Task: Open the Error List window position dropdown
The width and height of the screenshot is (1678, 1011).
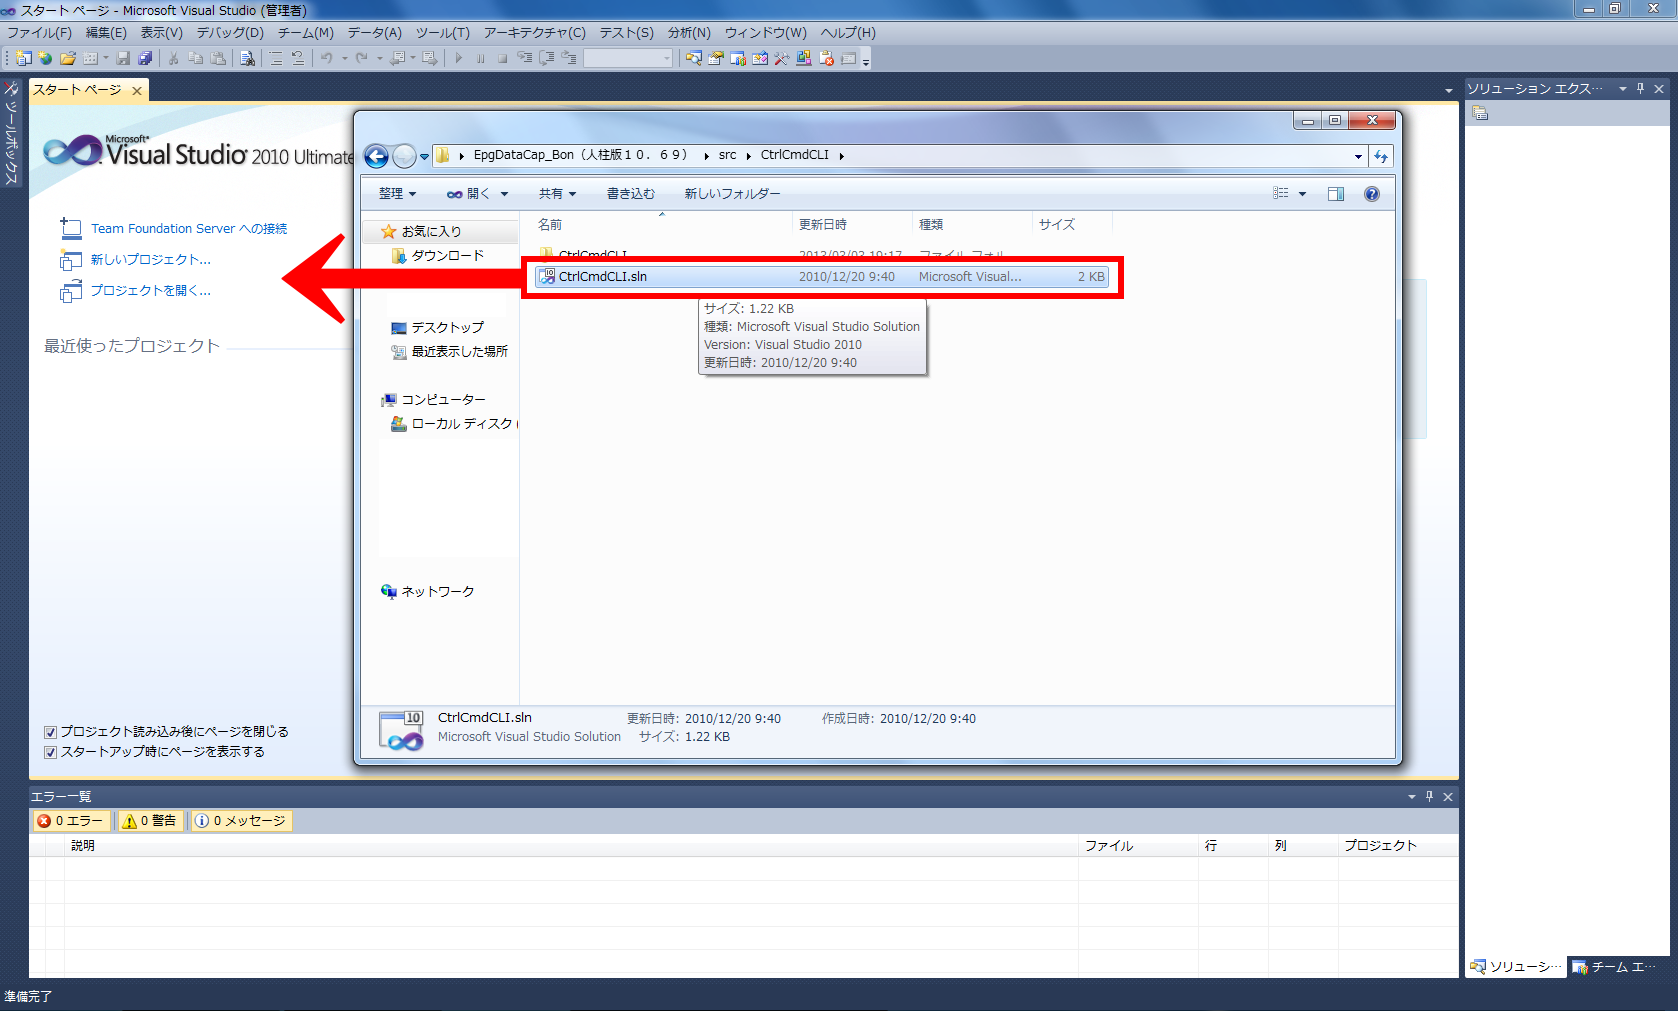Action: [1412, 796]
